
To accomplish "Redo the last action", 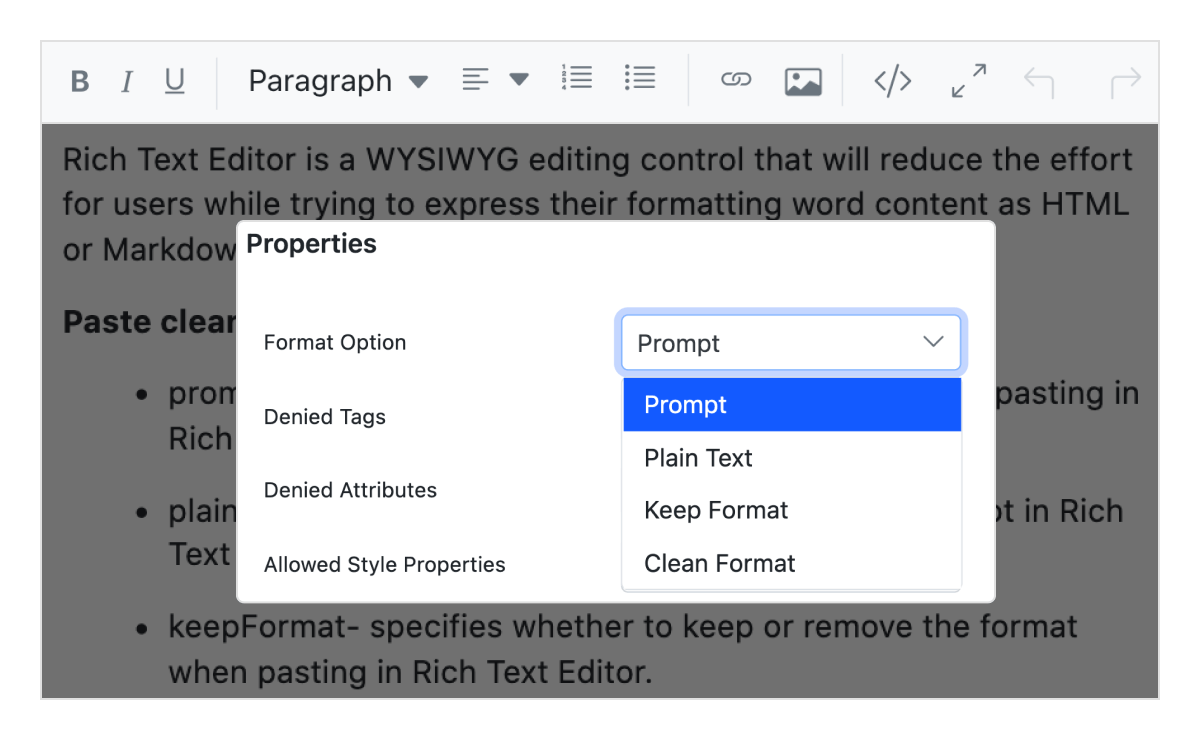I will pyautogui.click(x=1125, y=82).
